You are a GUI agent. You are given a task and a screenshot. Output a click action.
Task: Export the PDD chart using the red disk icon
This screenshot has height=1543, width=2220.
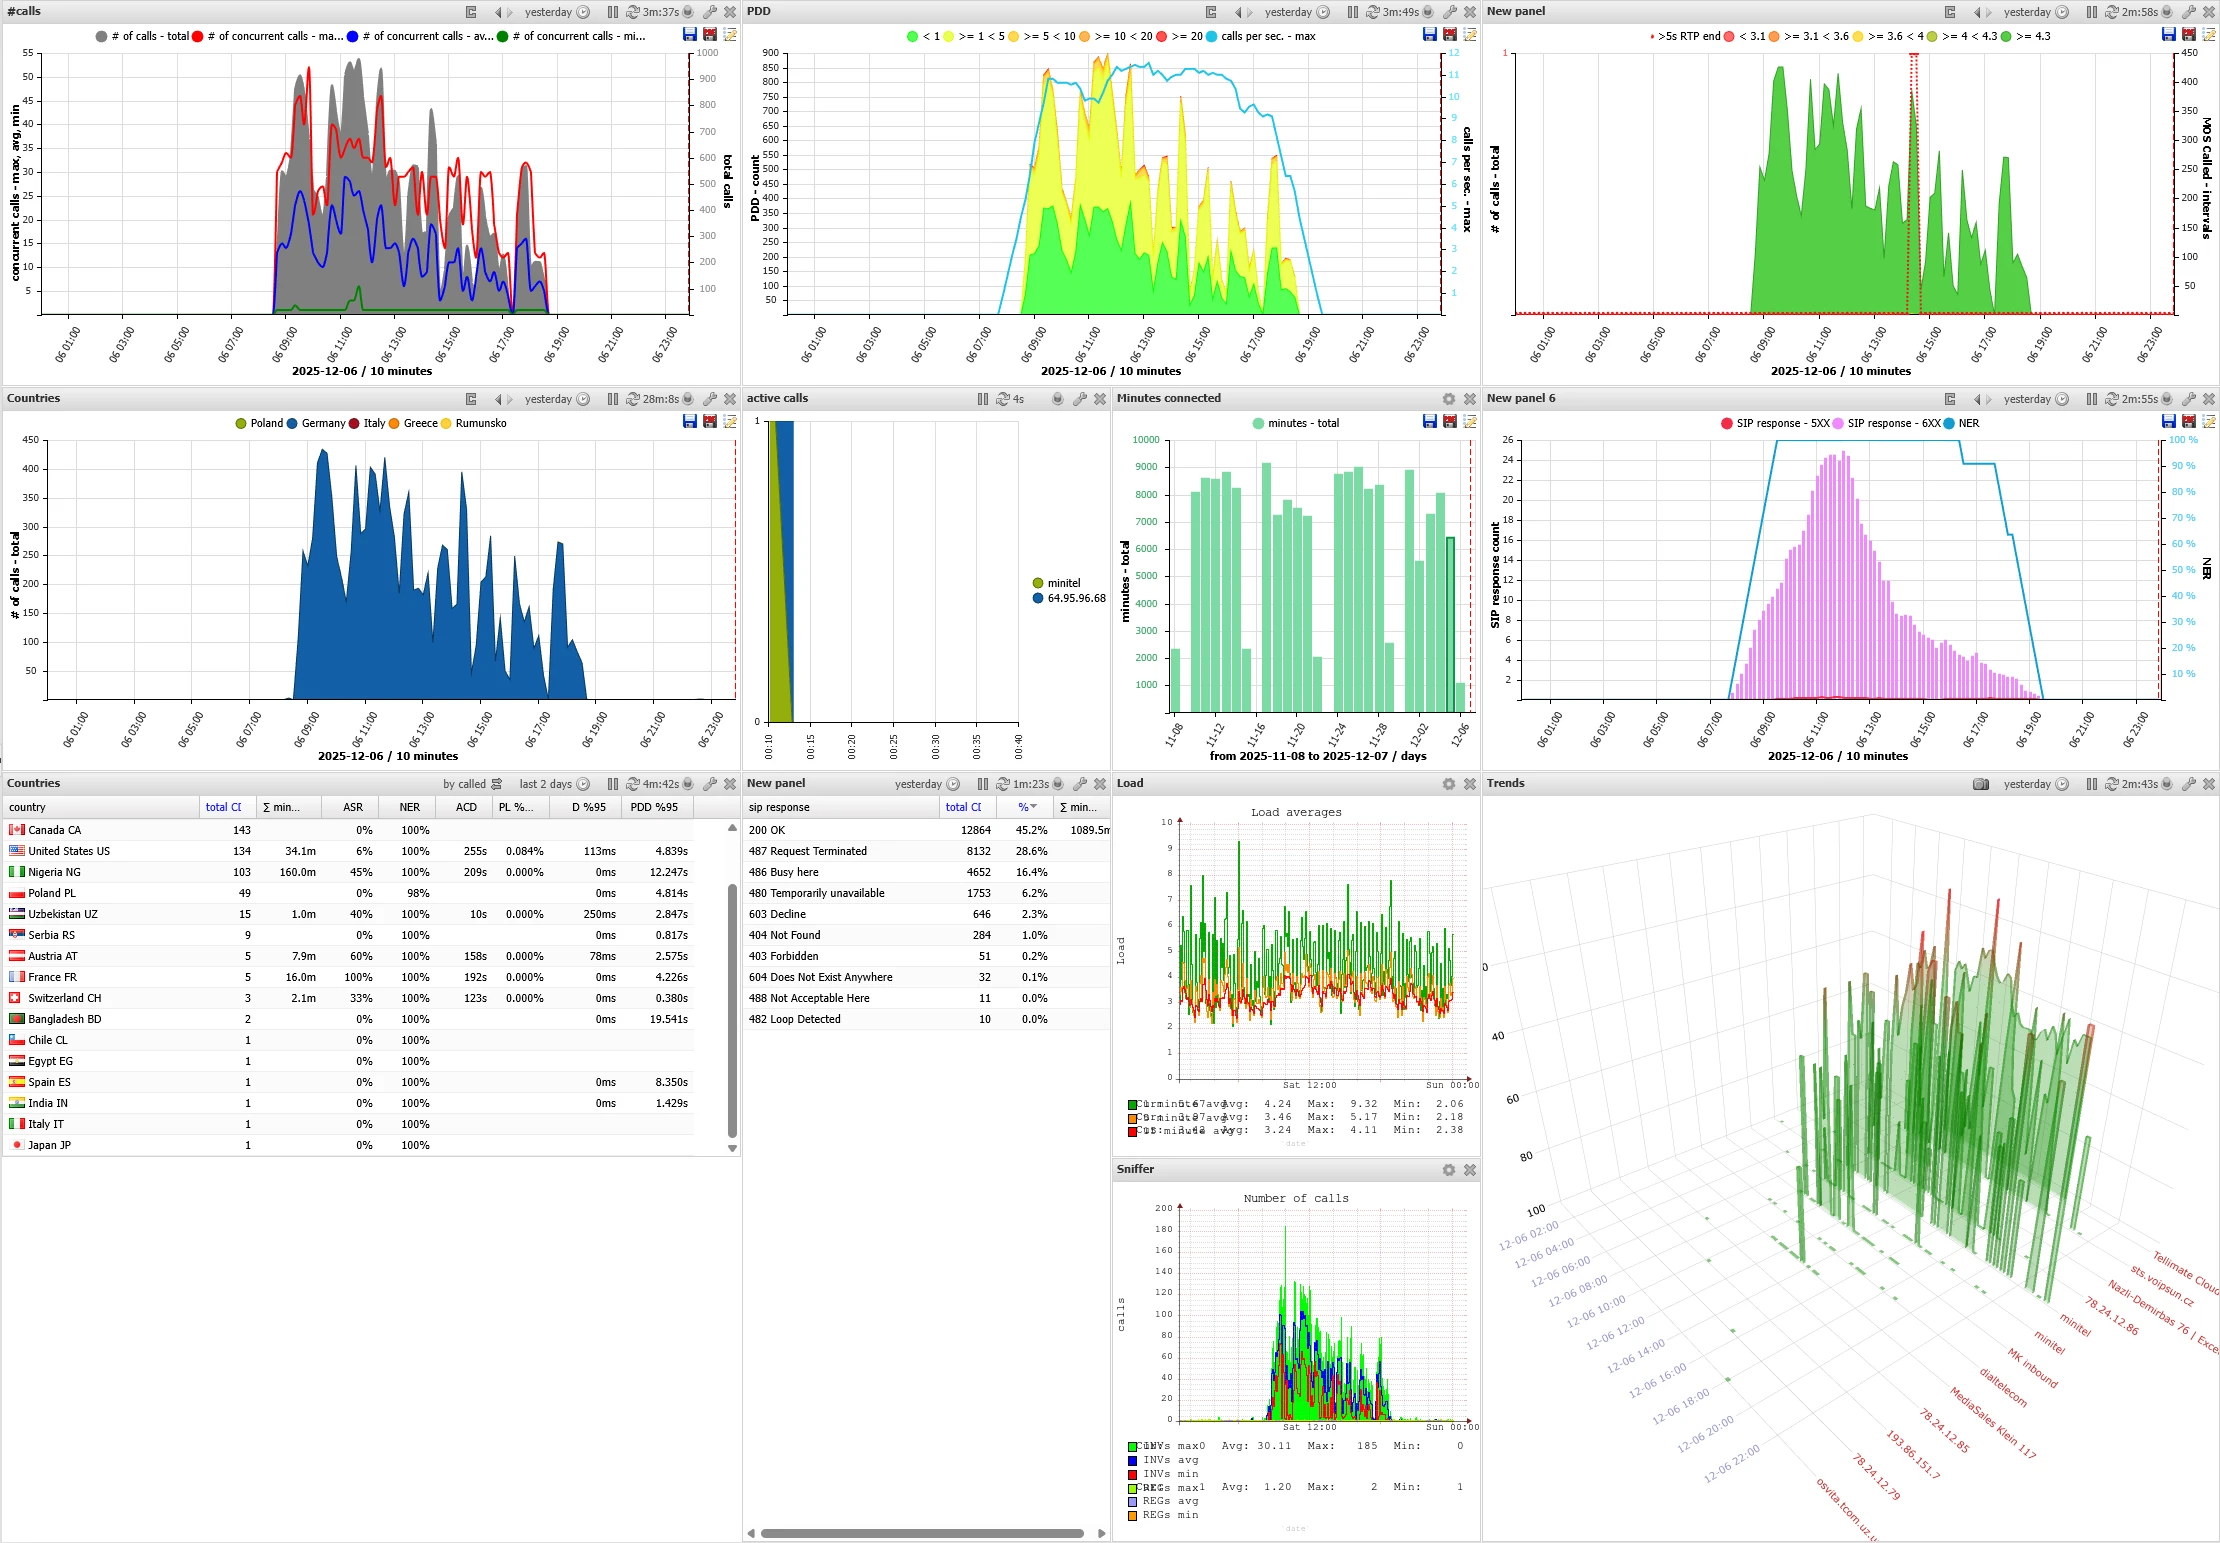pyautogui.click(x=1449, y=33)
